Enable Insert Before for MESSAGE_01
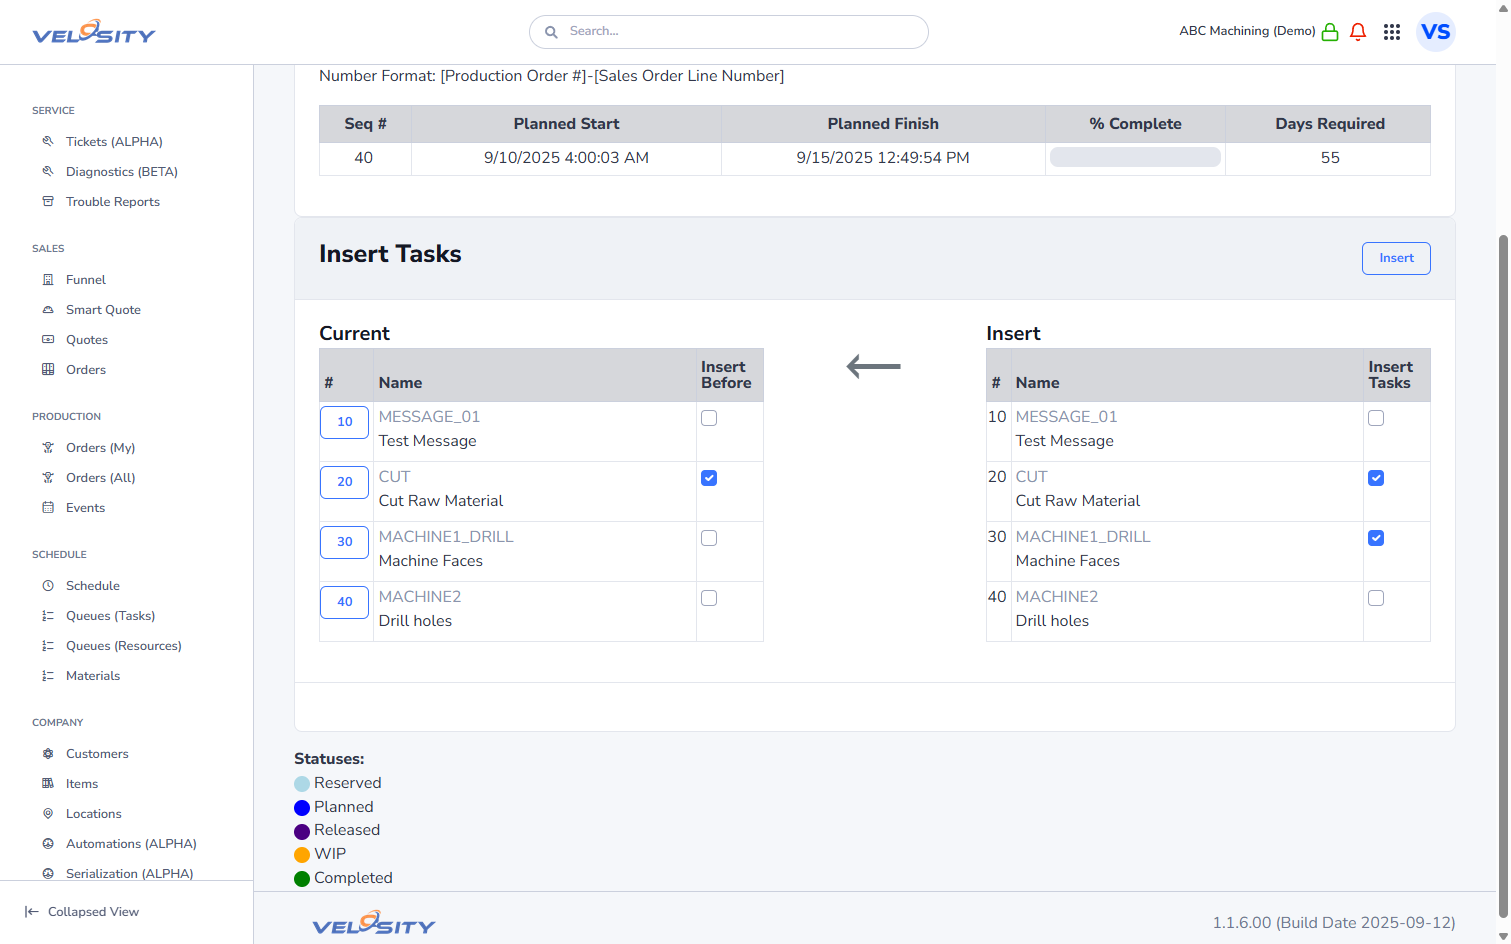This screenshot has width=1511, height=944. (709, 418)
